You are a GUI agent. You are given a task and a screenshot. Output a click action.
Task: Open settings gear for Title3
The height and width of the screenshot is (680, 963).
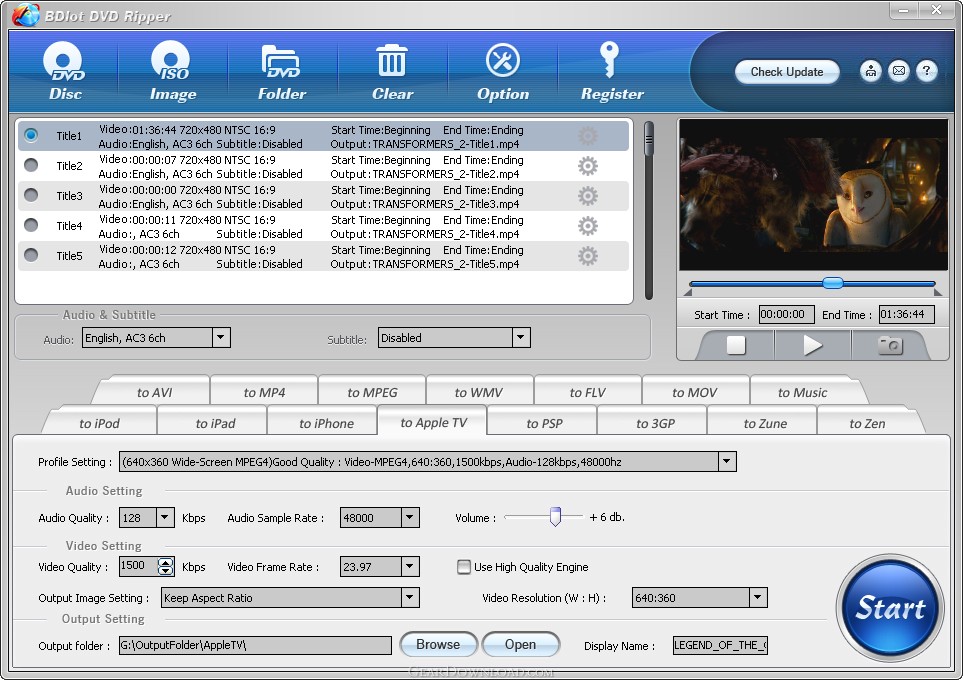click(x=588, y=196)
